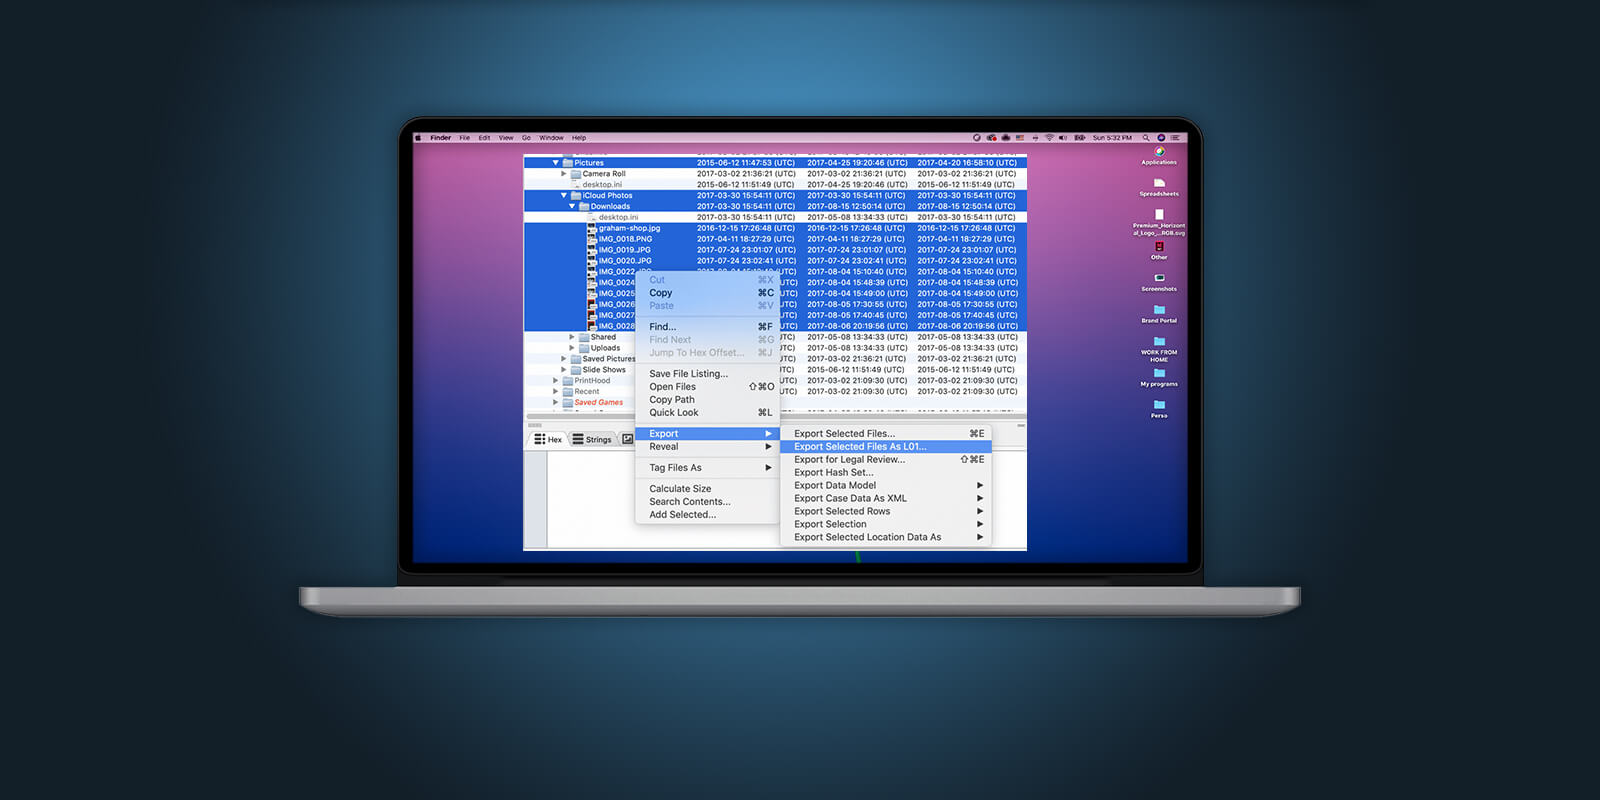Choose Export Hash Set... item
The image size is (1600, 800).
[x=886, y=473]
